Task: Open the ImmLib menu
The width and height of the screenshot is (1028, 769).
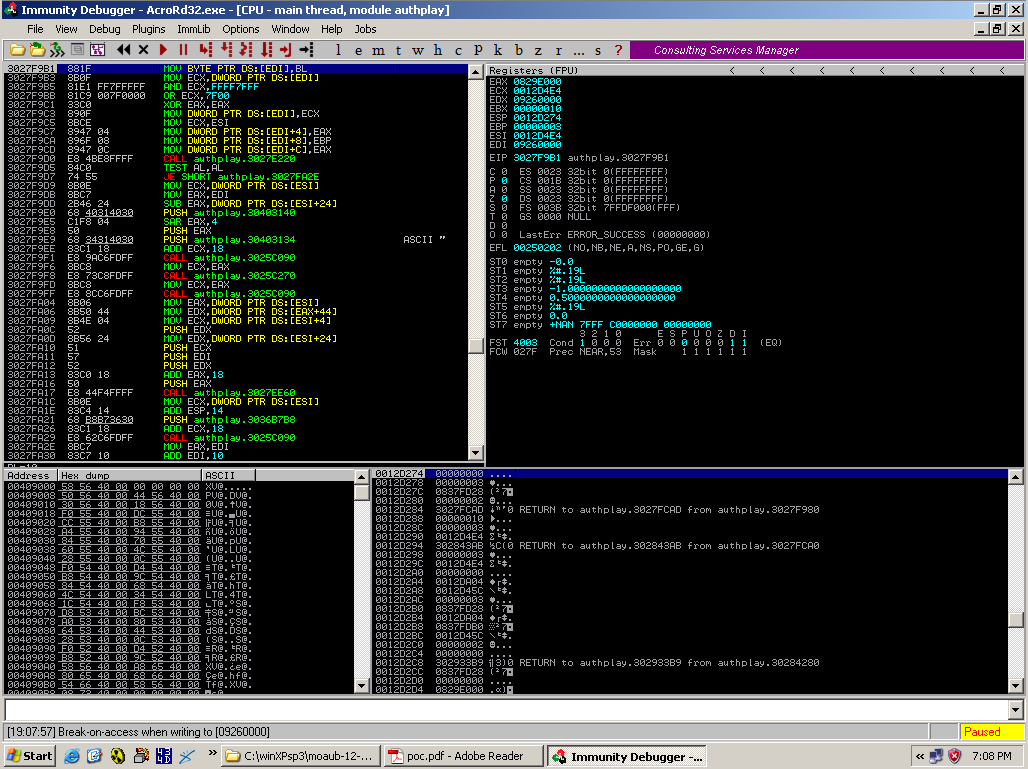Action: pyautogui.click(x=193, y=29)
